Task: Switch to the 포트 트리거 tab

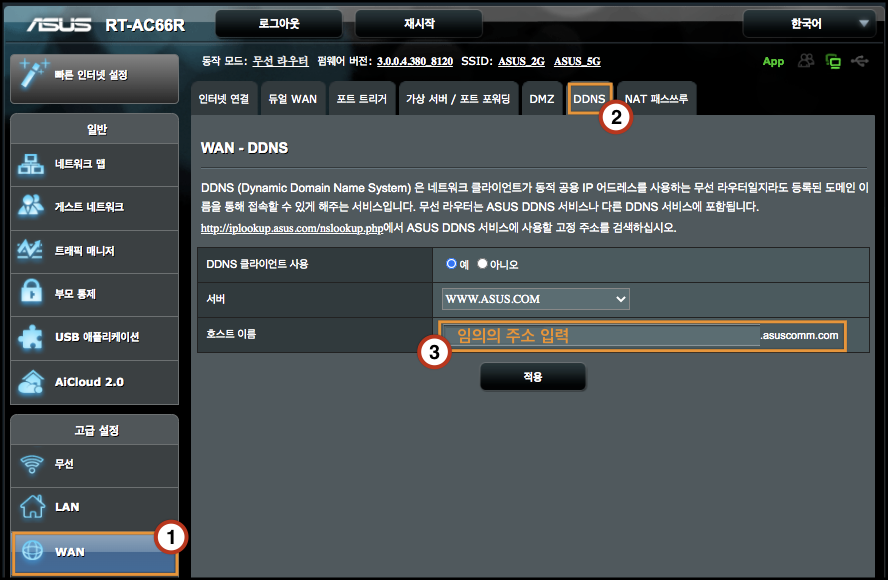Action: [x=362, y=99]
